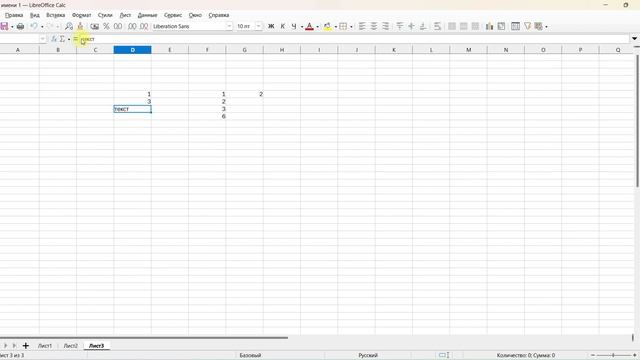The image size is (640, 360).
Task: Center cell contents horizontally
Action: (373, 26)
